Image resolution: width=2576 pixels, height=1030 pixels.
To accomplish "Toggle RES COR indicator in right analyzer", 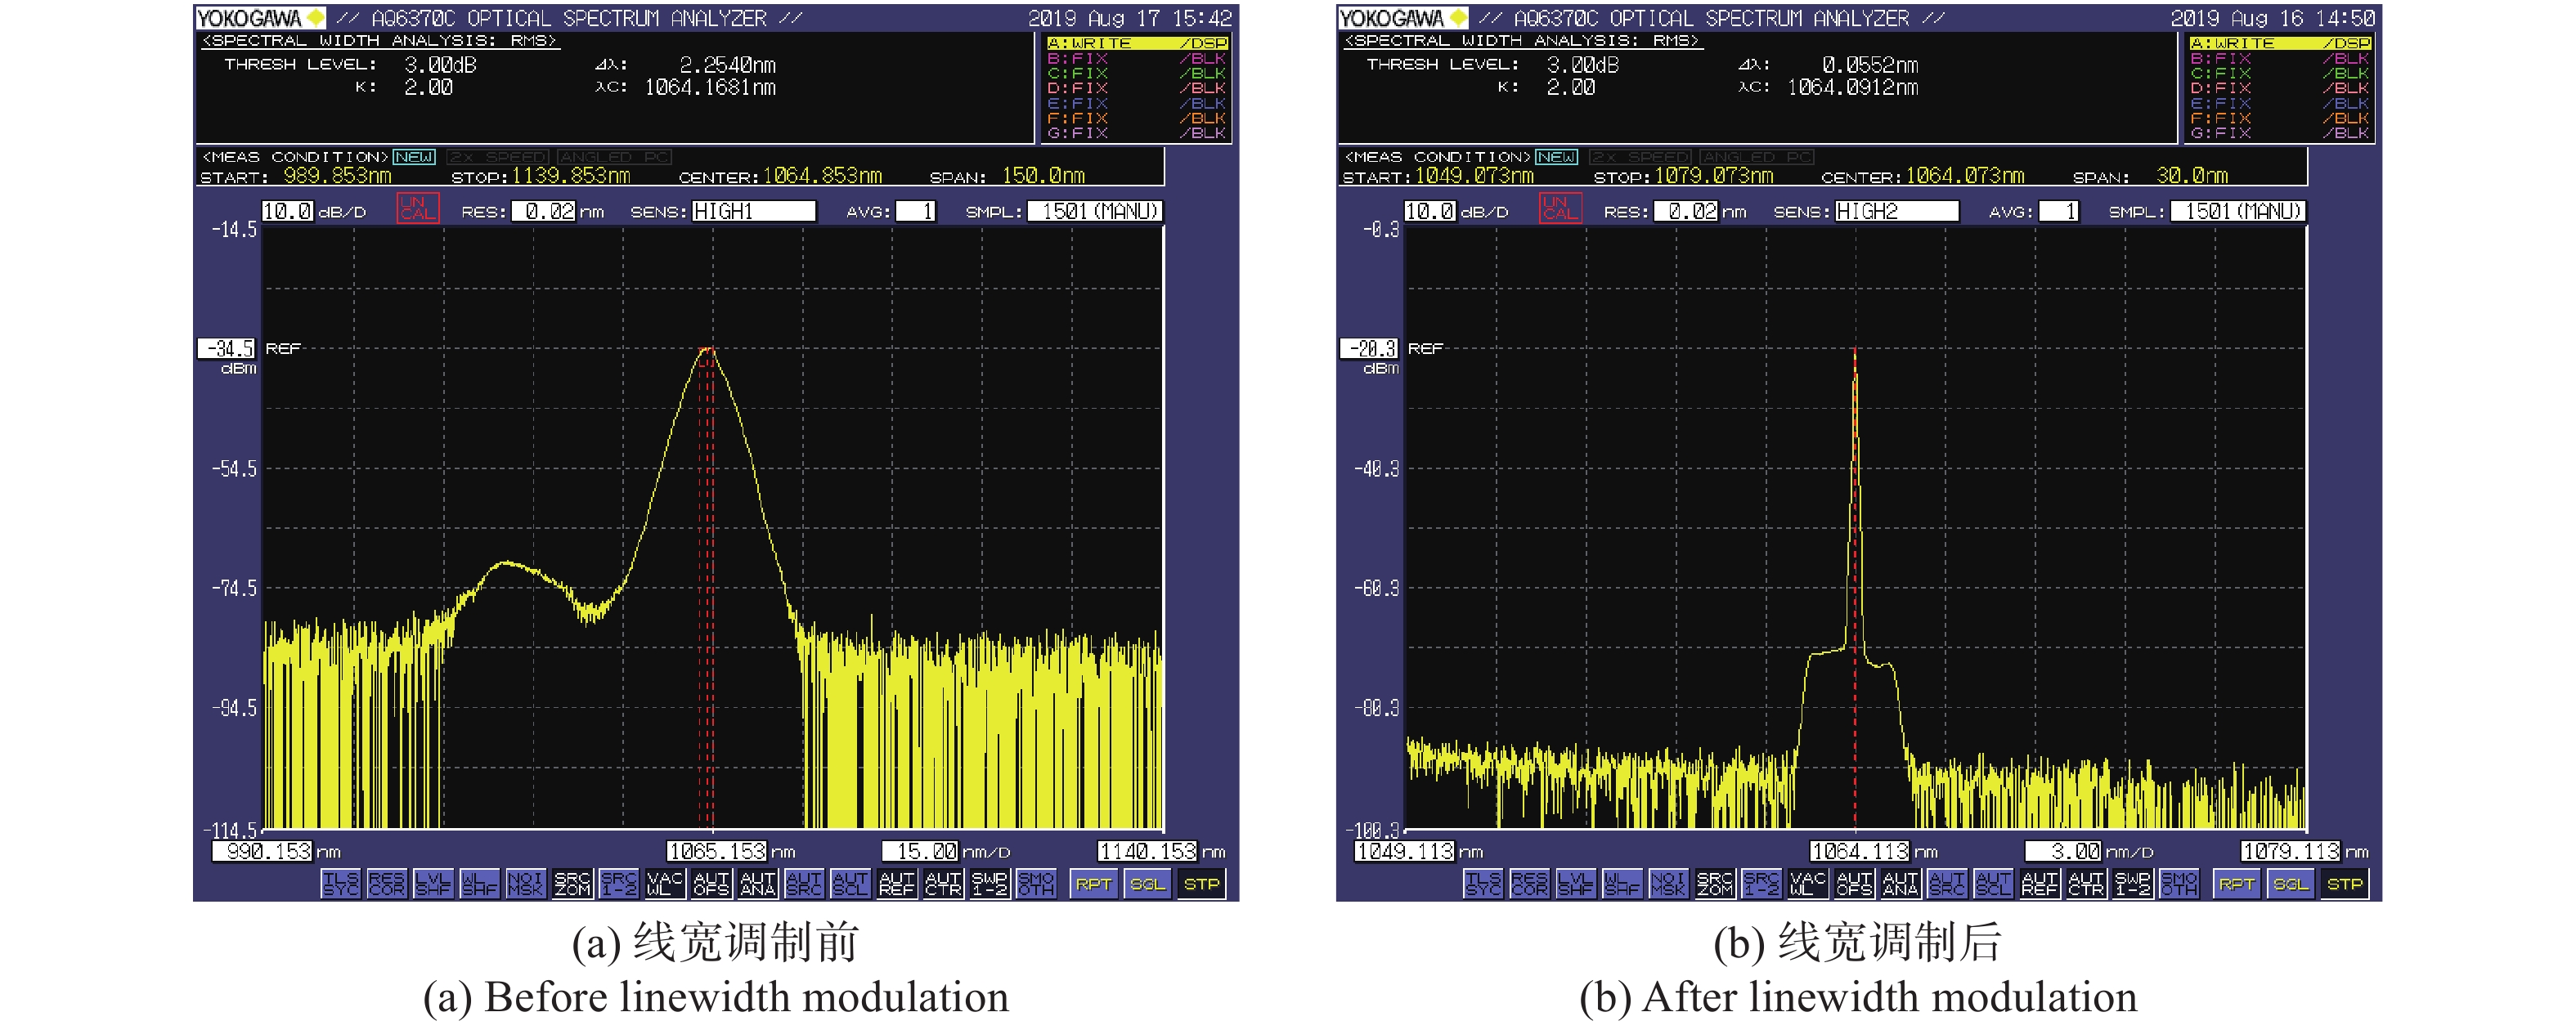I will point(1529,884).
